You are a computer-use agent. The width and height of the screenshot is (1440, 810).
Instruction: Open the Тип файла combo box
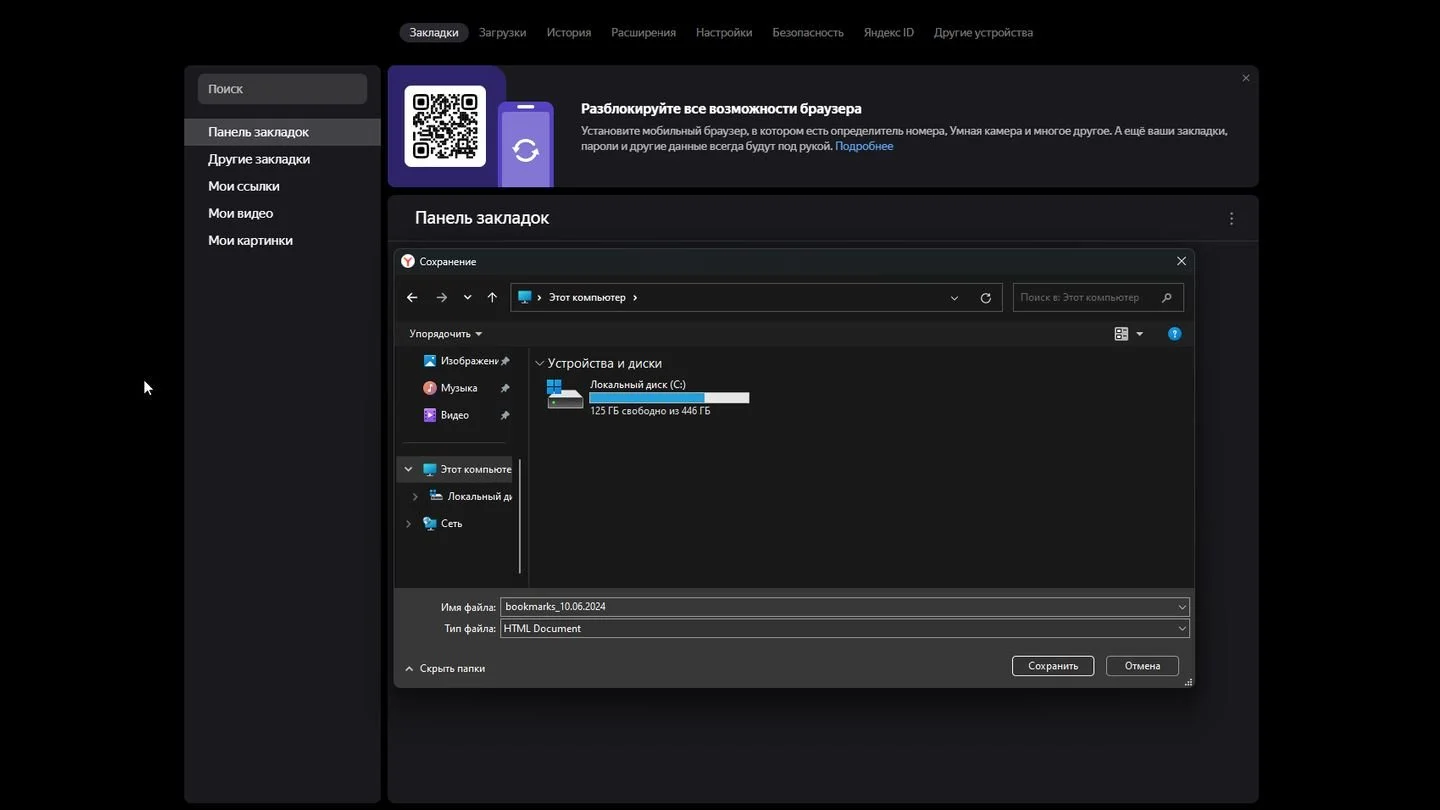pos(845,628)
